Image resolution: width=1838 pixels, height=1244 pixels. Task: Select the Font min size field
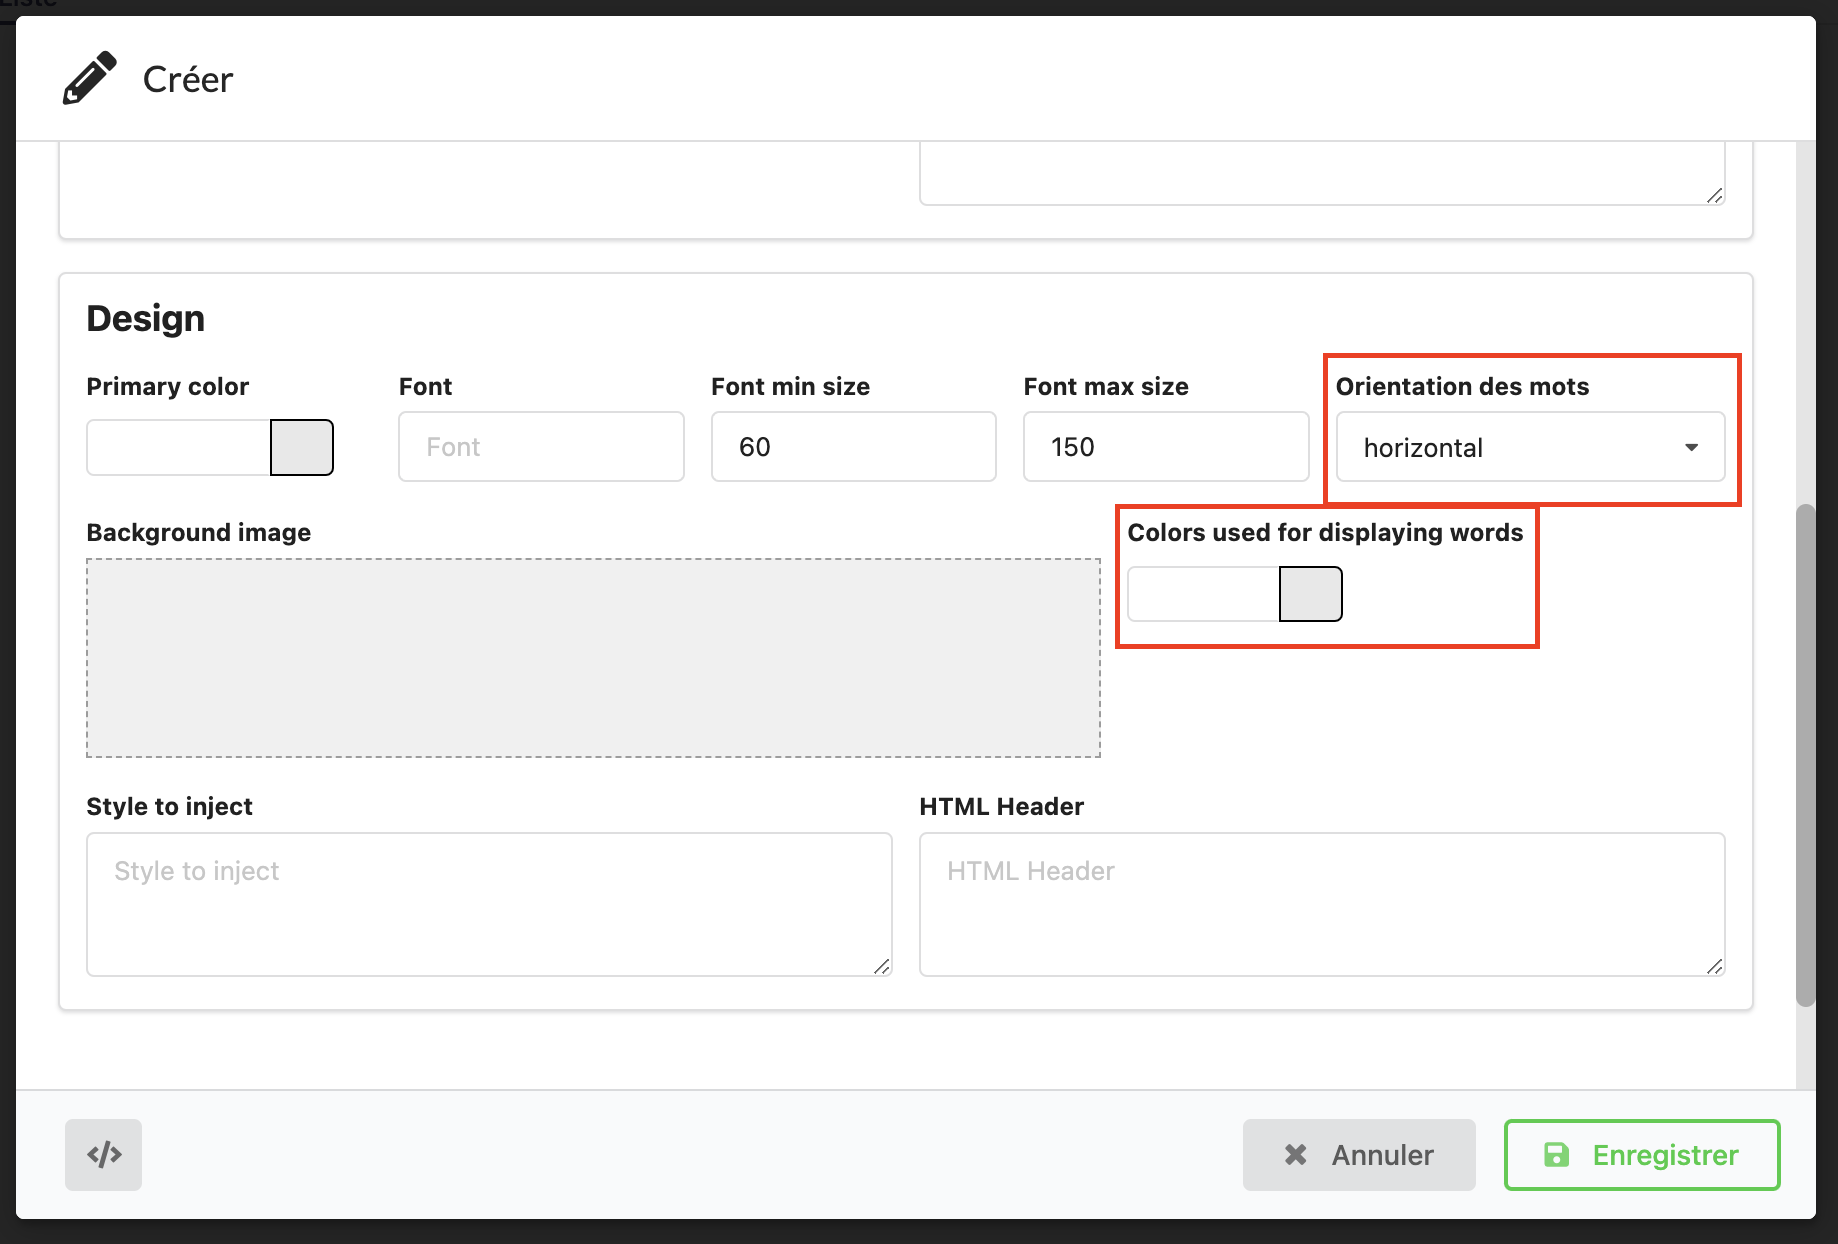(x=853, y=447)
